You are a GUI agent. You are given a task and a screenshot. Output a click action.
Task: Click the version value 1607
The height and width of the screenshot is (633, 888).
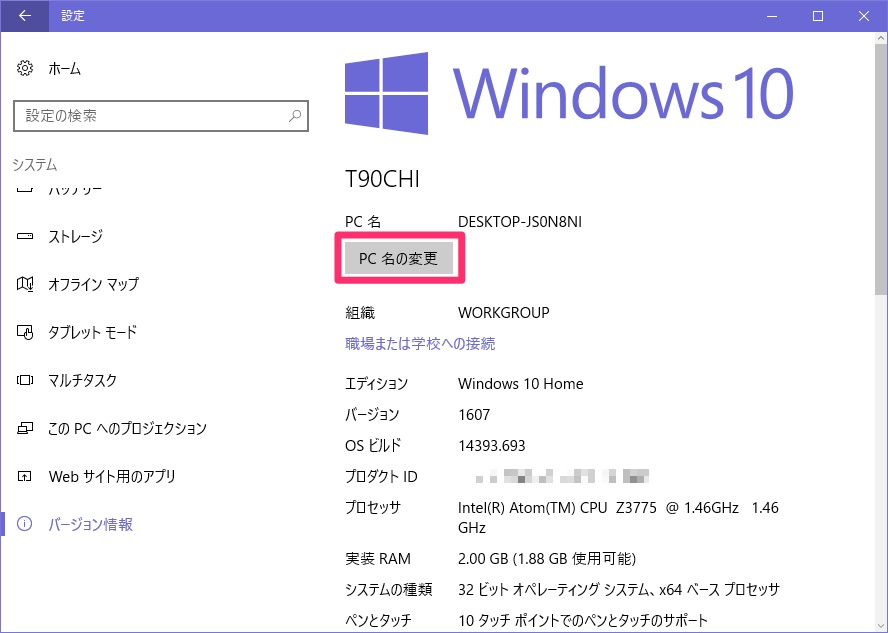pos(474,415)
